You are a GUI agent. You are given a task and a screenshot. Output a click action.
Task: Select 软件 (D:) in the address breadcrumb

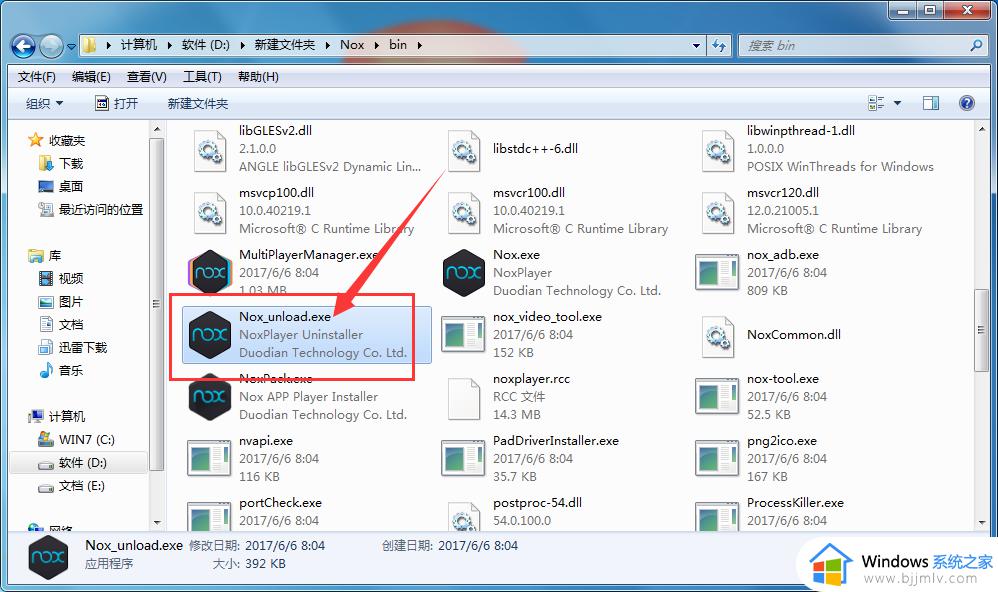(206, 45)
